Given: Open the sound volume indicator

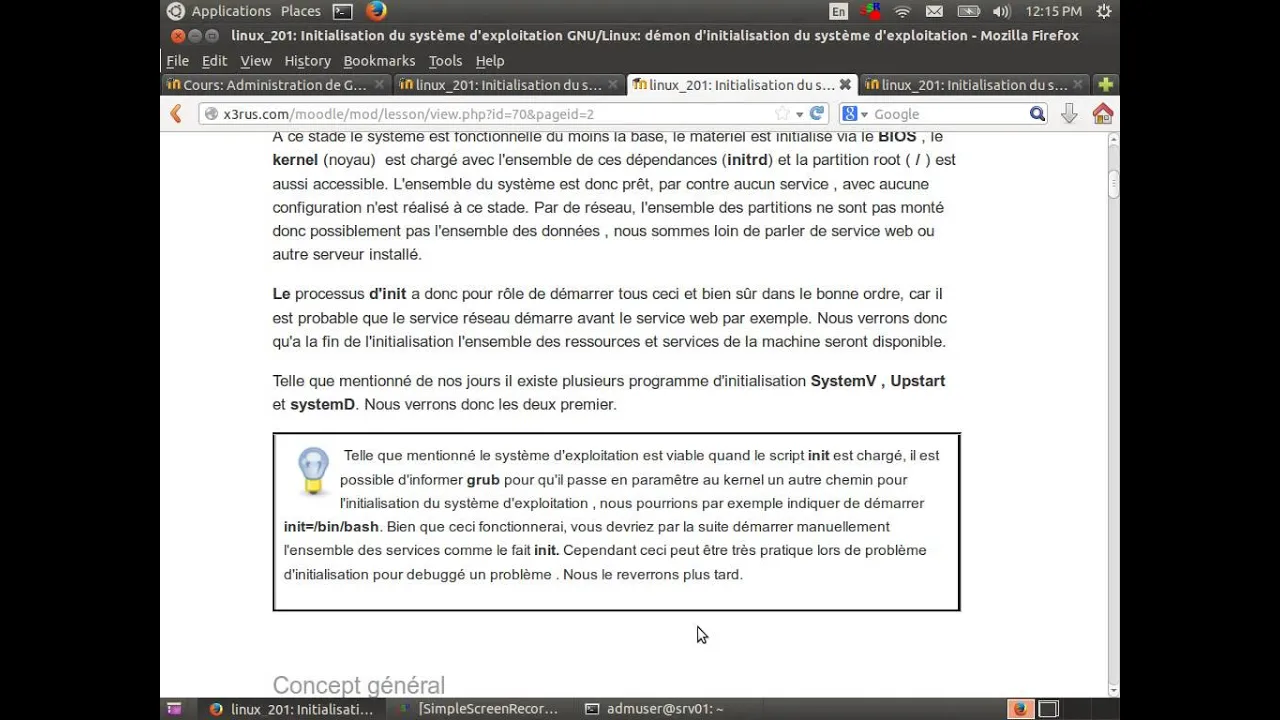Looking at the screenshot, I should [x=1002, y=12].
